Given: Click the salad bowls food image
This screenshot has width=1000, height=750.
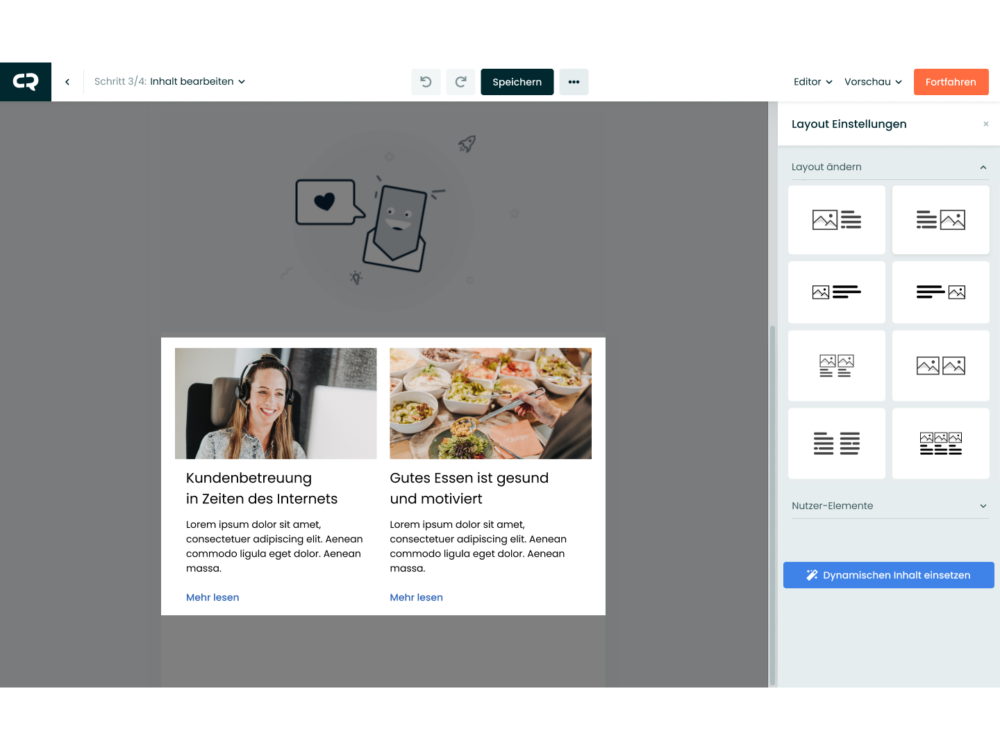Looking at the screenshot, I should (x=490, y=403).
